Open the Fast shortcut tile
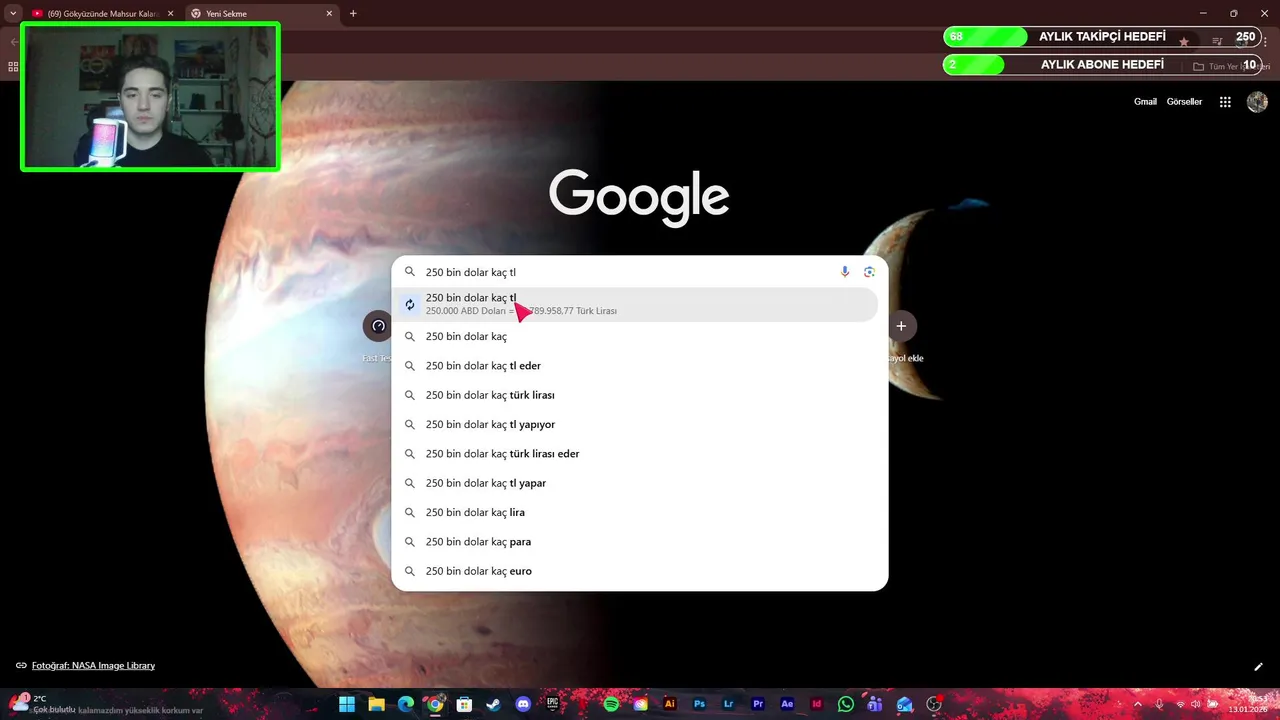The image size is (1280, 720). [x=378, y=326]
